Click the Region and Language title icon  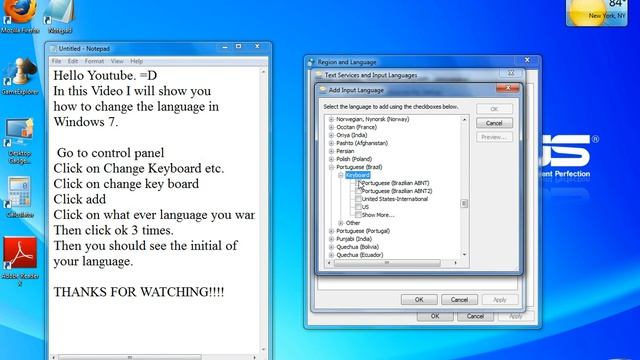311,62
